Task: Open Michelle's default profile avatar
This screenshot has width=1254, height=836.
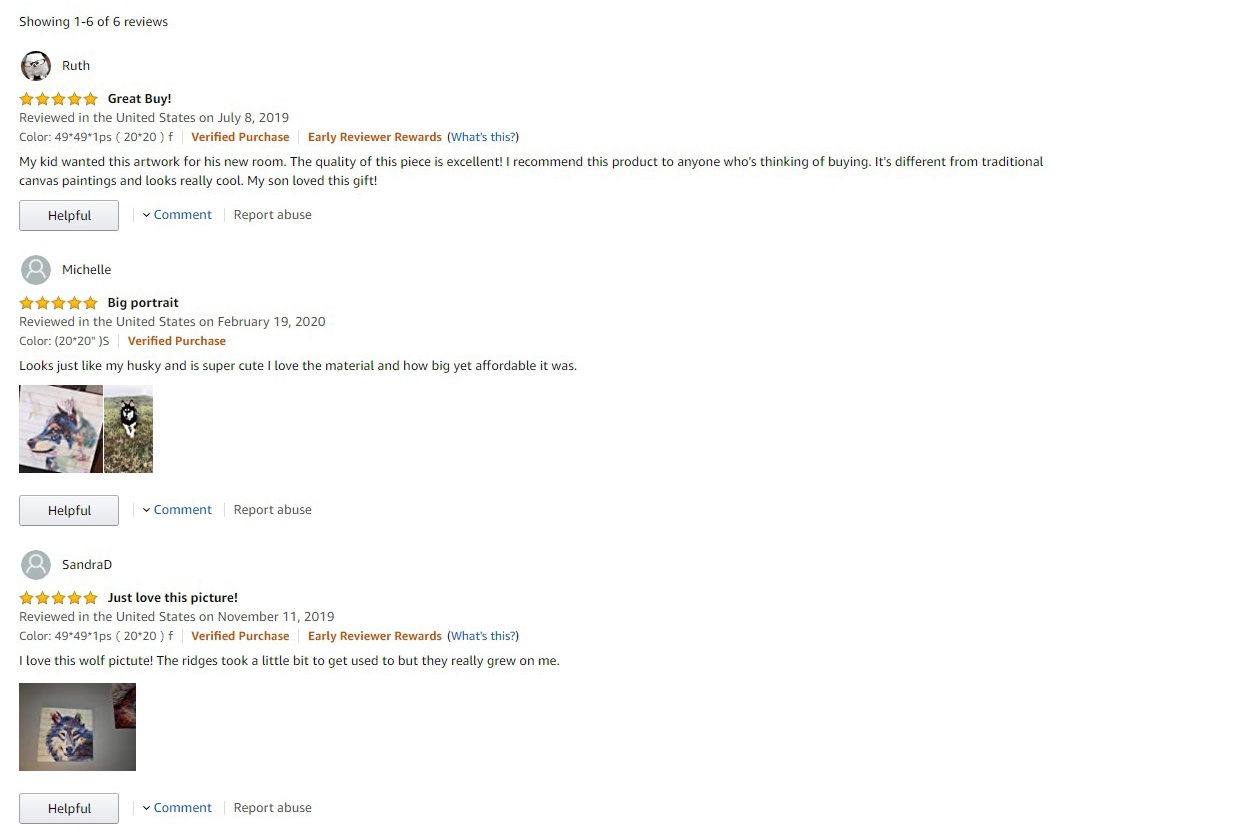Action: pyautogui.click(x=36, y=270)
